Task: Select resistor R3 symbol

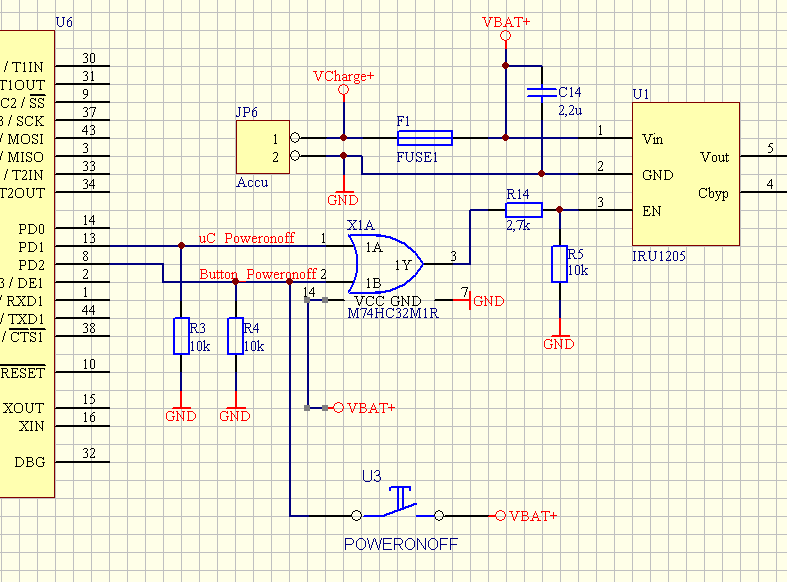Action: pyautogui.click(x=181, y=336)
